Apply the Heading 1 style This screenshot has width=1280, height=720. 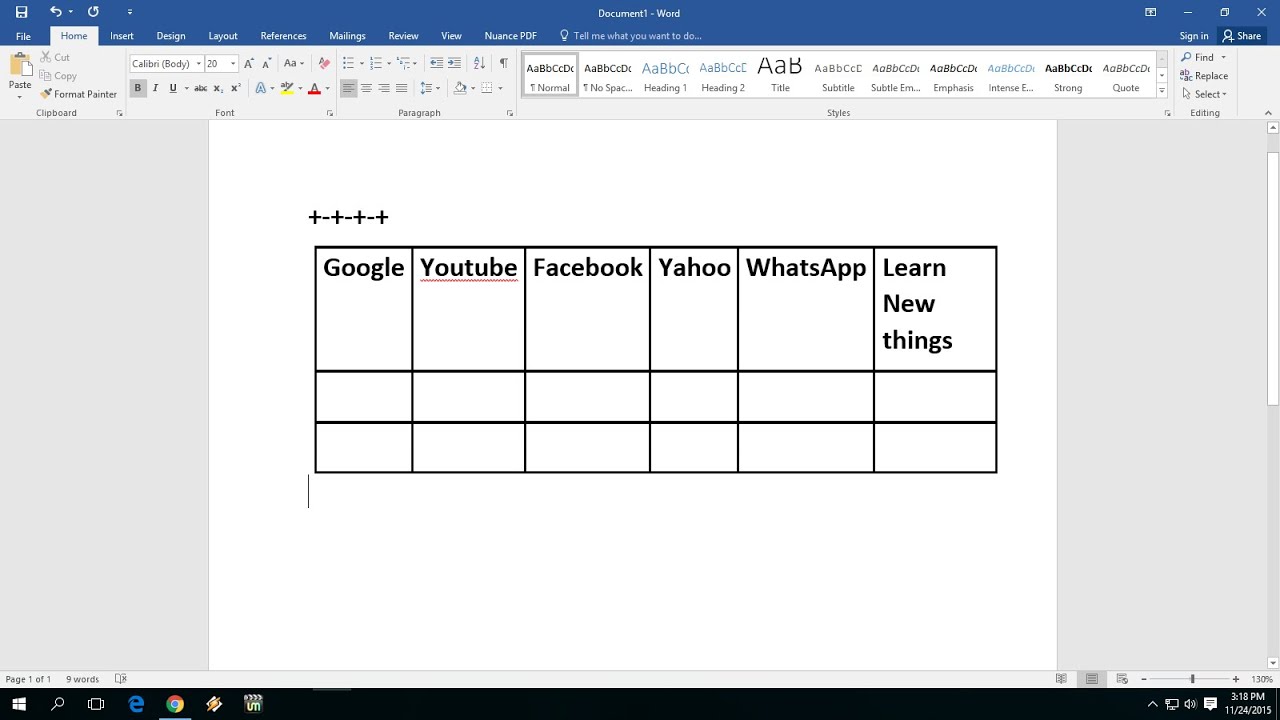click(x=665, y=76)
